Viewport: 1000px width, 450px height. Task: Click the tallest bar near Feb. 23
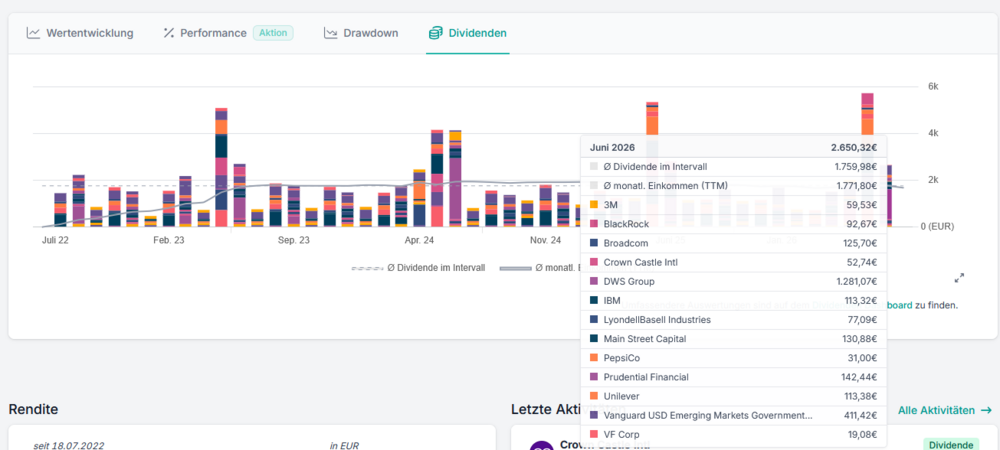(x=221, y=167)
